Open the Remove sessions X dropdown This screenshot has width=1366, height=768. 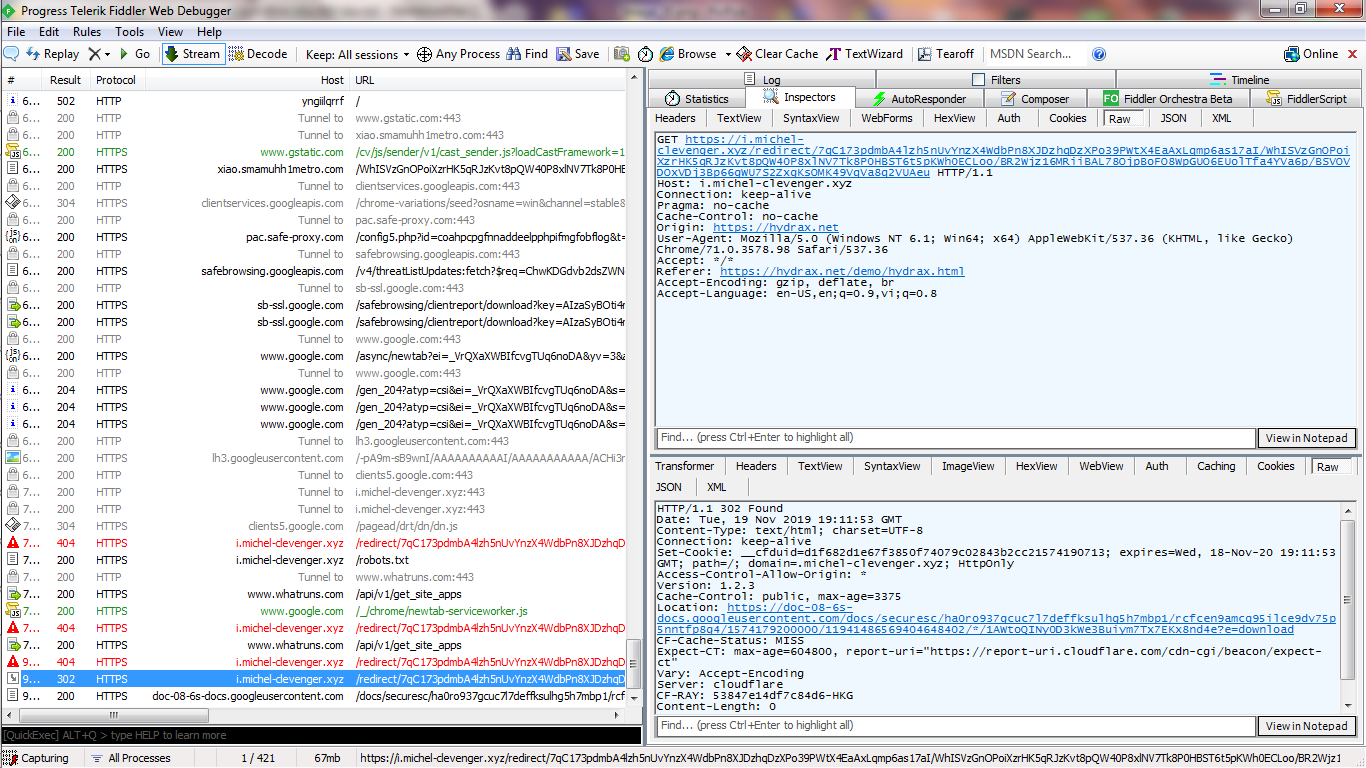coord(99,54)
